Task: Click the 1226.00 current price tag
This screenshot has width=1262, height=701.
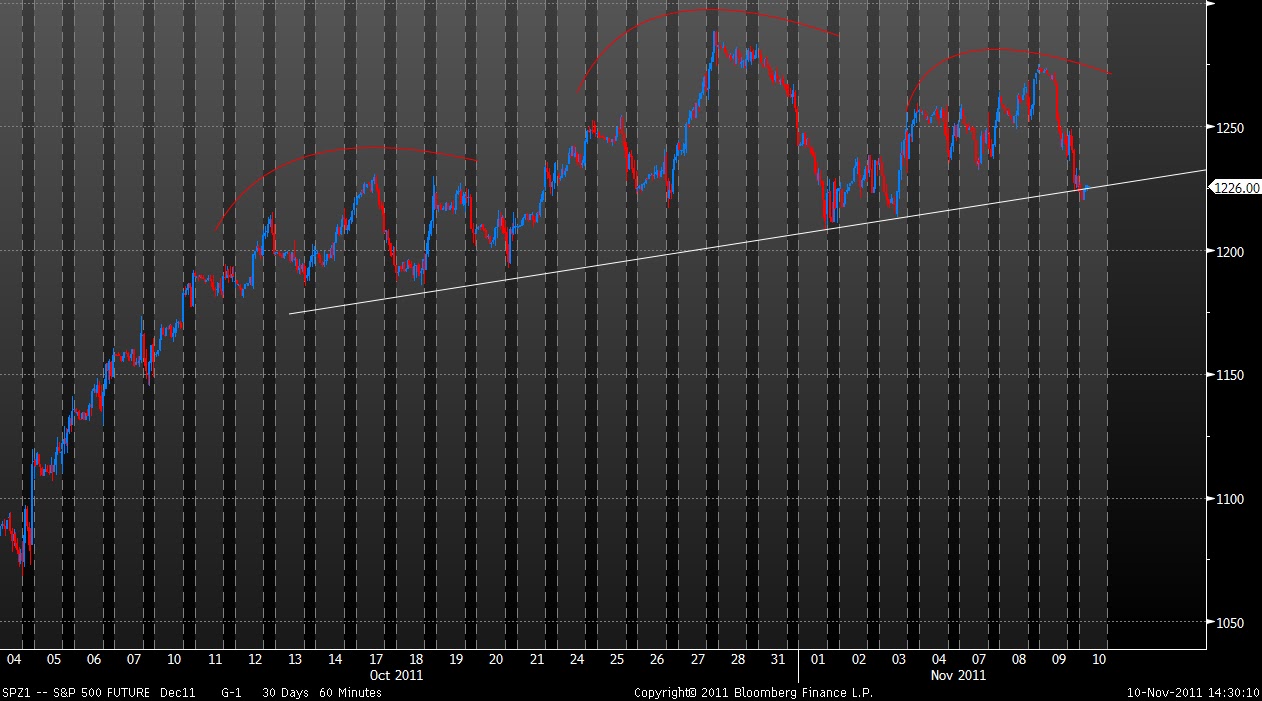Action: 1235,187
